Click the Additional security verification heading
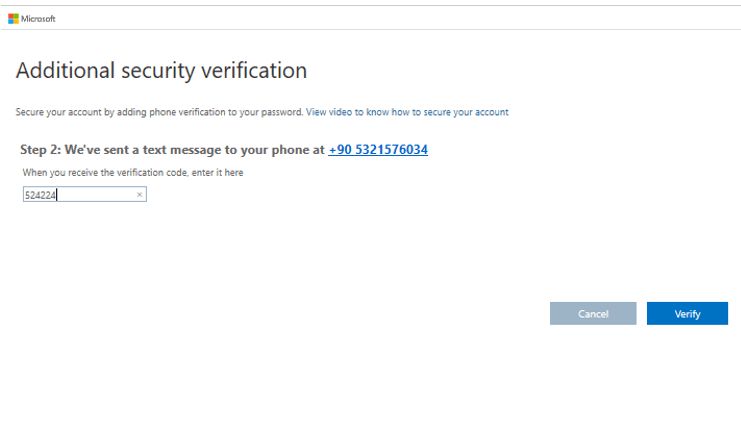Viewport: 741px width, 428px height. pyautogui.click(x=161, y=71)
